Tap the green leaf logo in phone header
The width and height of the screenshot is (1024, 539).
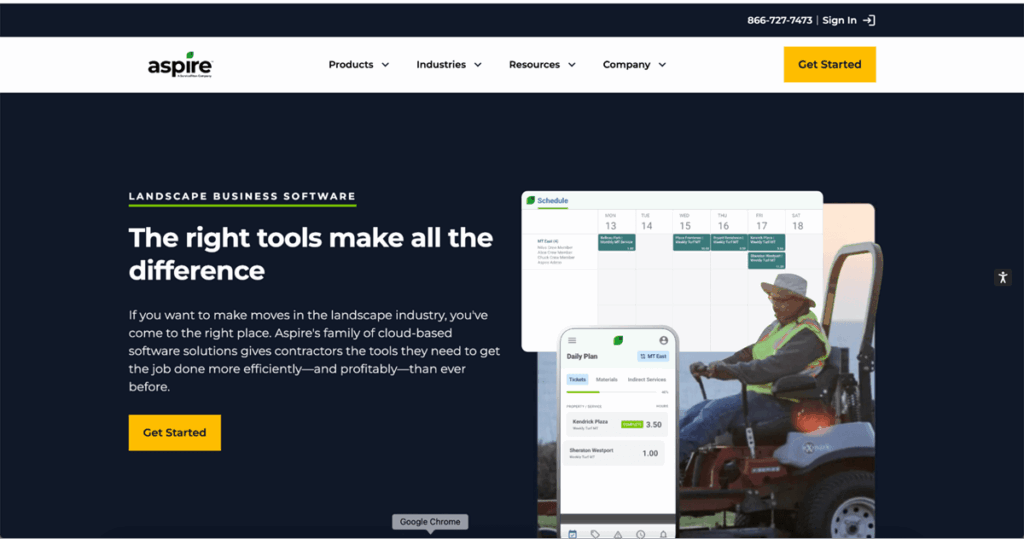point(618,341)
